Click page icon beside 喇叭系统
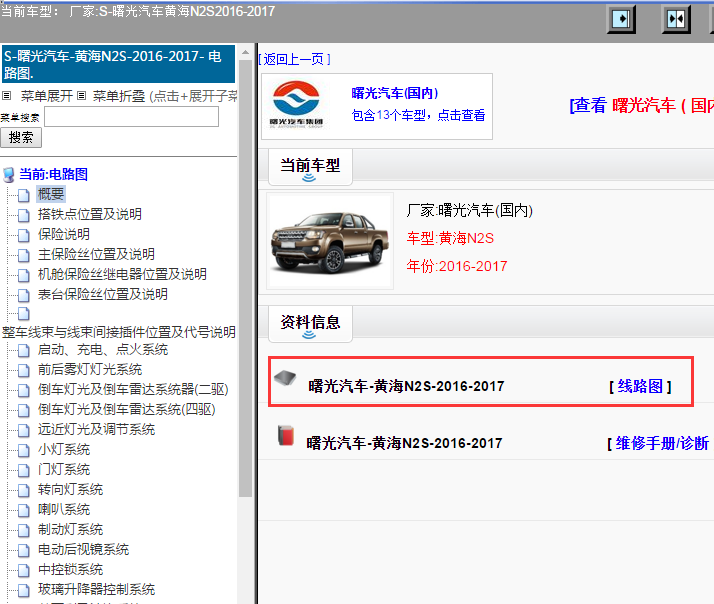The height and width of the screenshot is (604, 714). tap(24, 511)
